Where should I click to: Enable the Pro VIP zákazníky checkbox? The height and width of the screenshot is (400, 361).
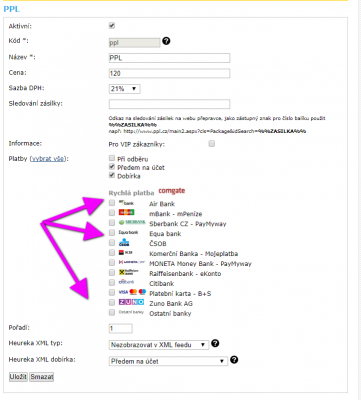tap(211, 144)
